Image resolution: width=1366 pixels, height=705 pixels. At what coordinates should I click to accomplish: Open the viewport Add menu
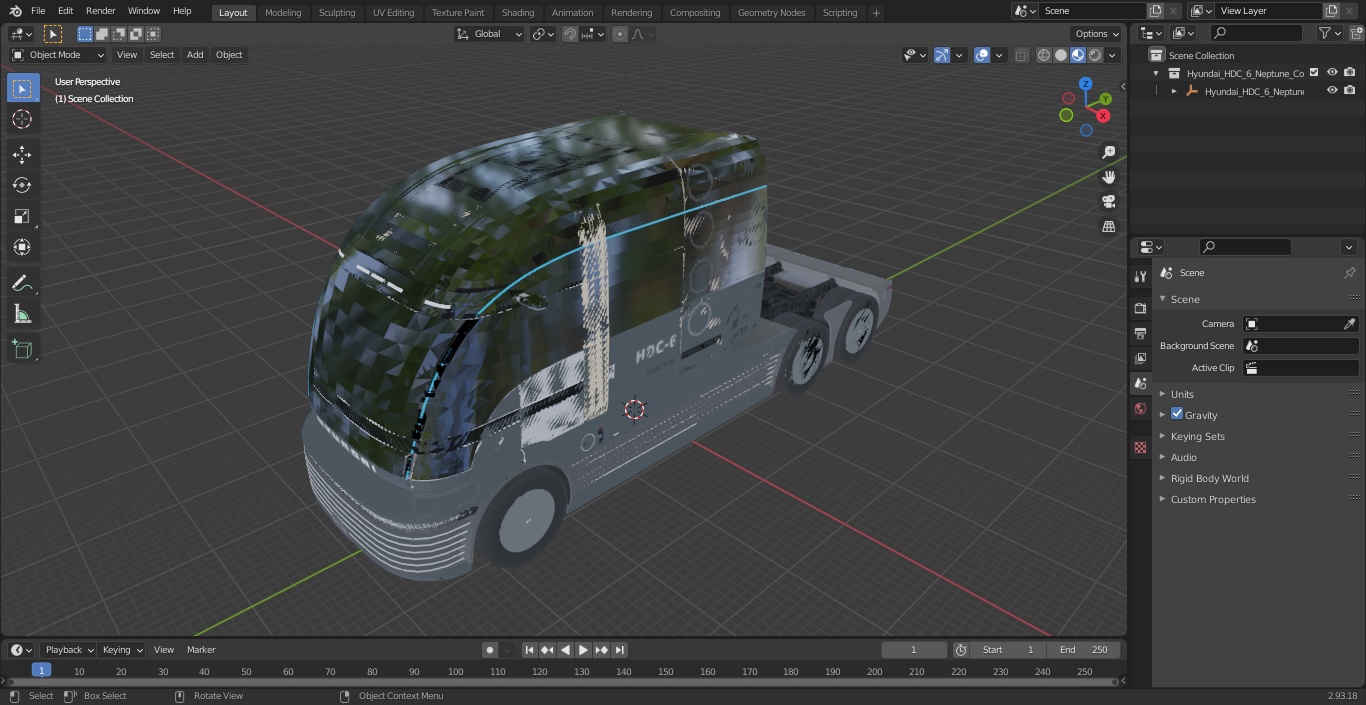(x=195, y=55)
